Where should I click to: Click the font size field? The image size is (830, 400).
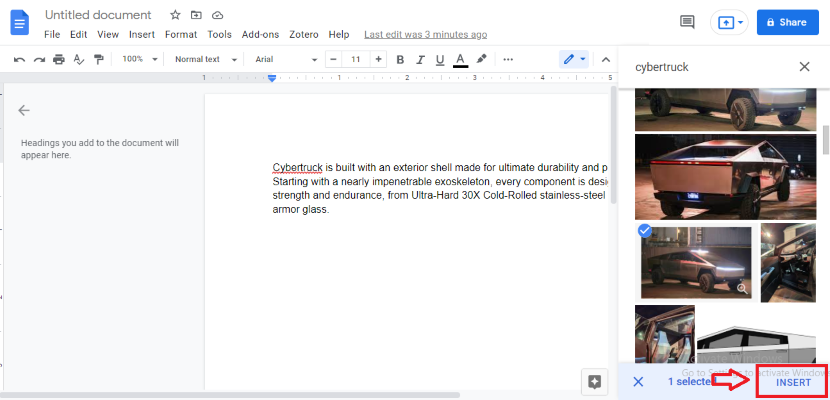[356, 59]
